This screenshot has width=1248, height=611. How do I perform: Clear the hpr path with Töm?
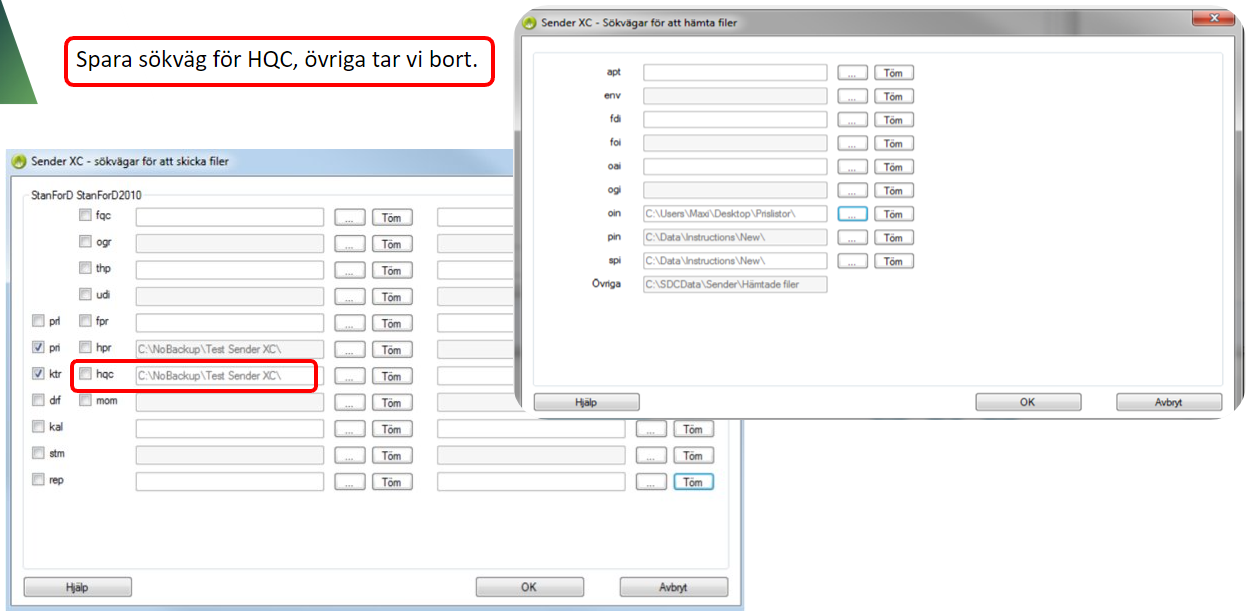click(x=392, y=350)
